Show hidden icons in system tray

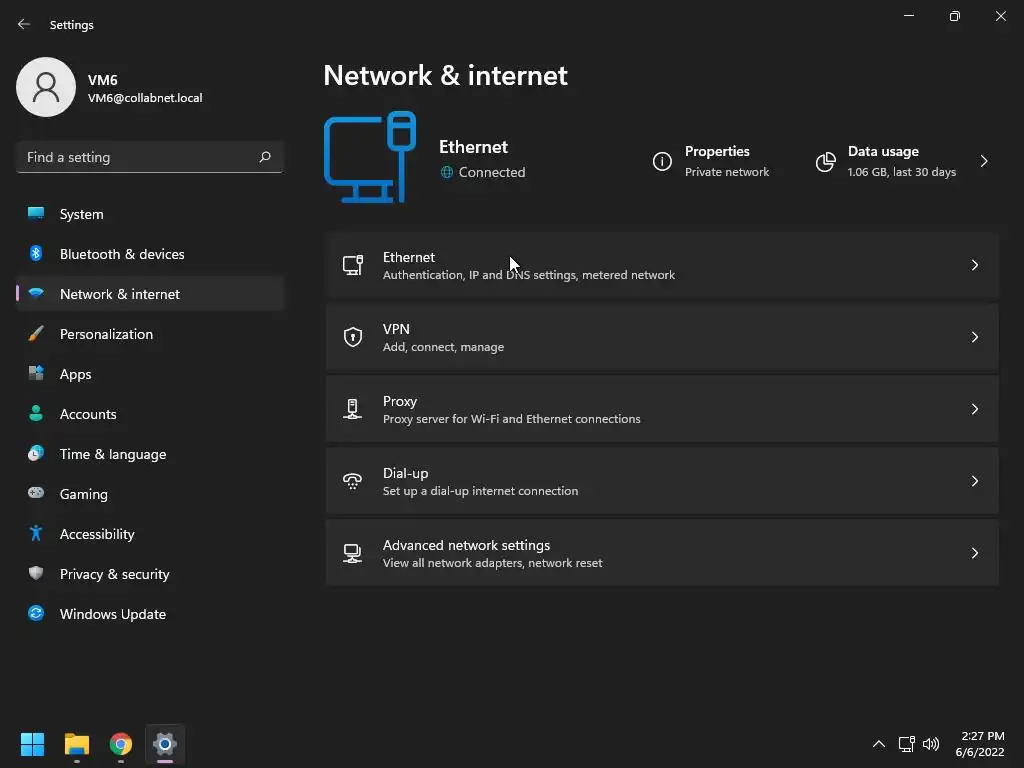pos(878,744)
